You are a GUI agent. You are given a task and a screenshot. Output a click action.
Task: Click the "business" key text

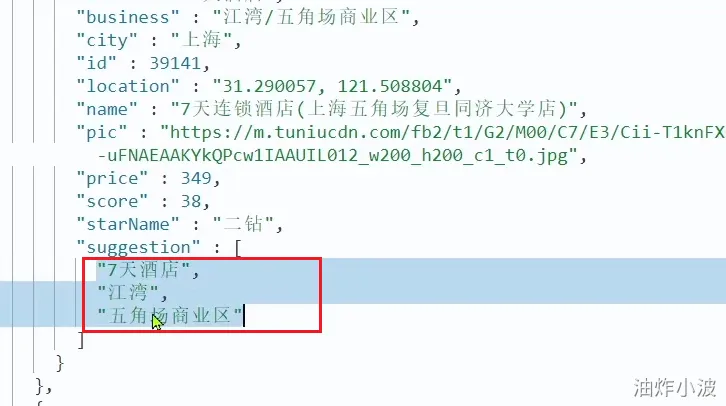click(128, 18)
